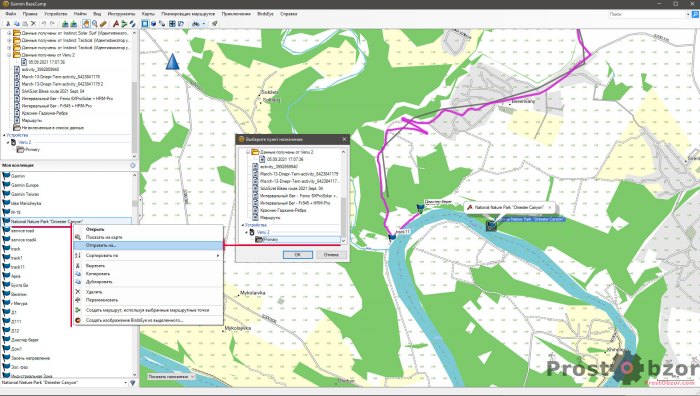Open the search field dropdown arrow
This screenshot has height=396, width=700.
(688, 14)
